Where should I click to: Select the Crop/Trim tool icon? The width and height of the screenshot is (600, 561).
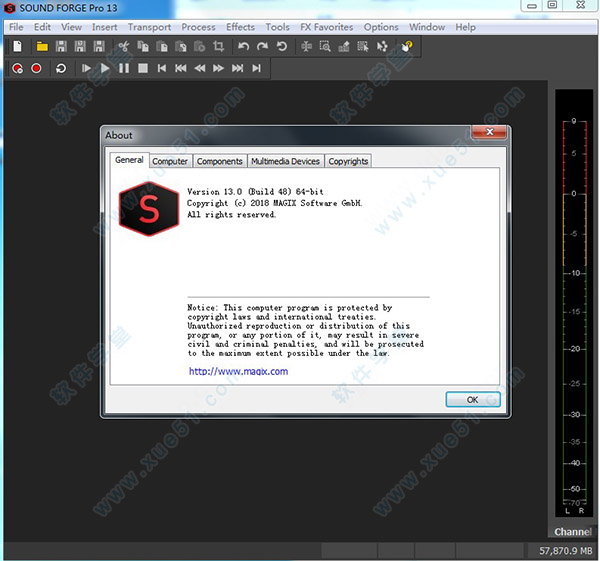coord(219,47)
